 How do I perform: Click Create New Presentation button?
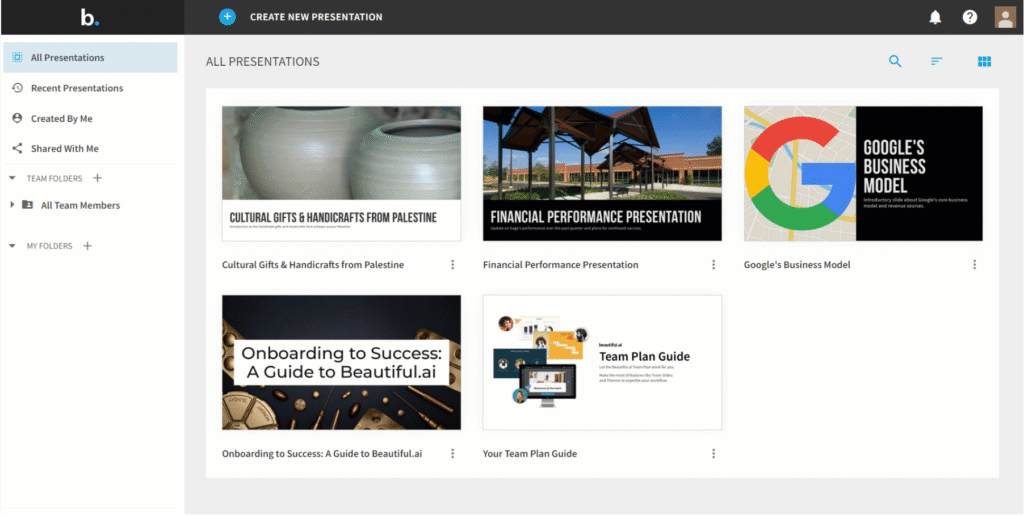(315, 17)
